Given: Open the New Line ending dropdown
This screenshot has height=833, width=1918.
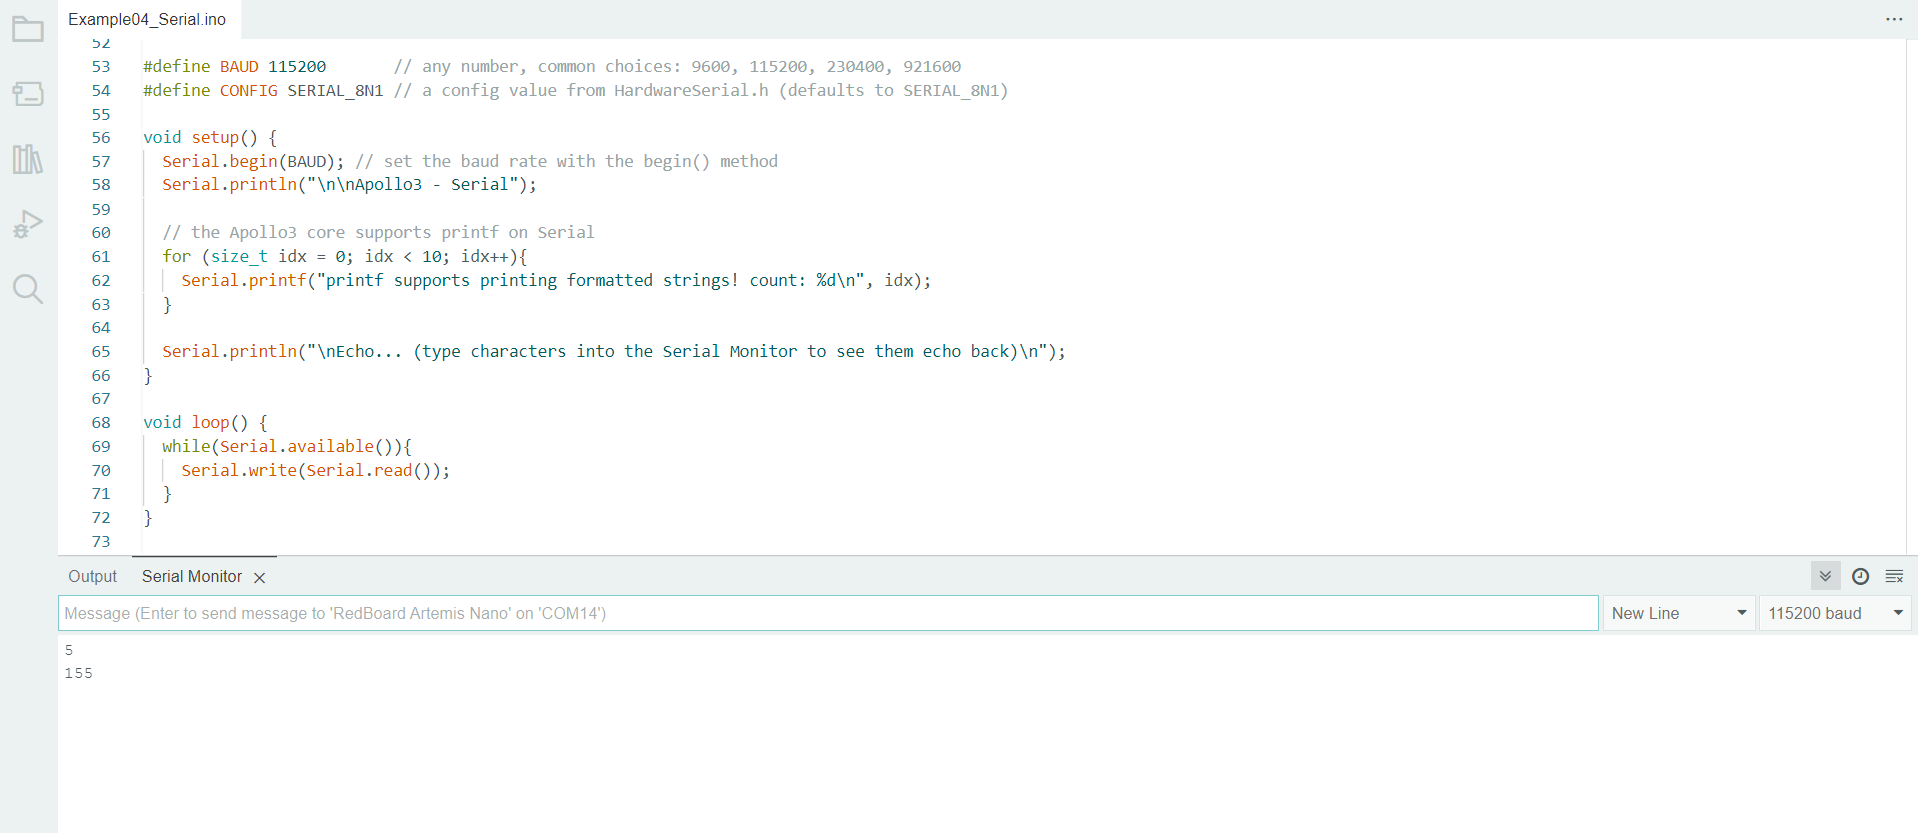Looking at the screenshot, I should click(1679, 613).
